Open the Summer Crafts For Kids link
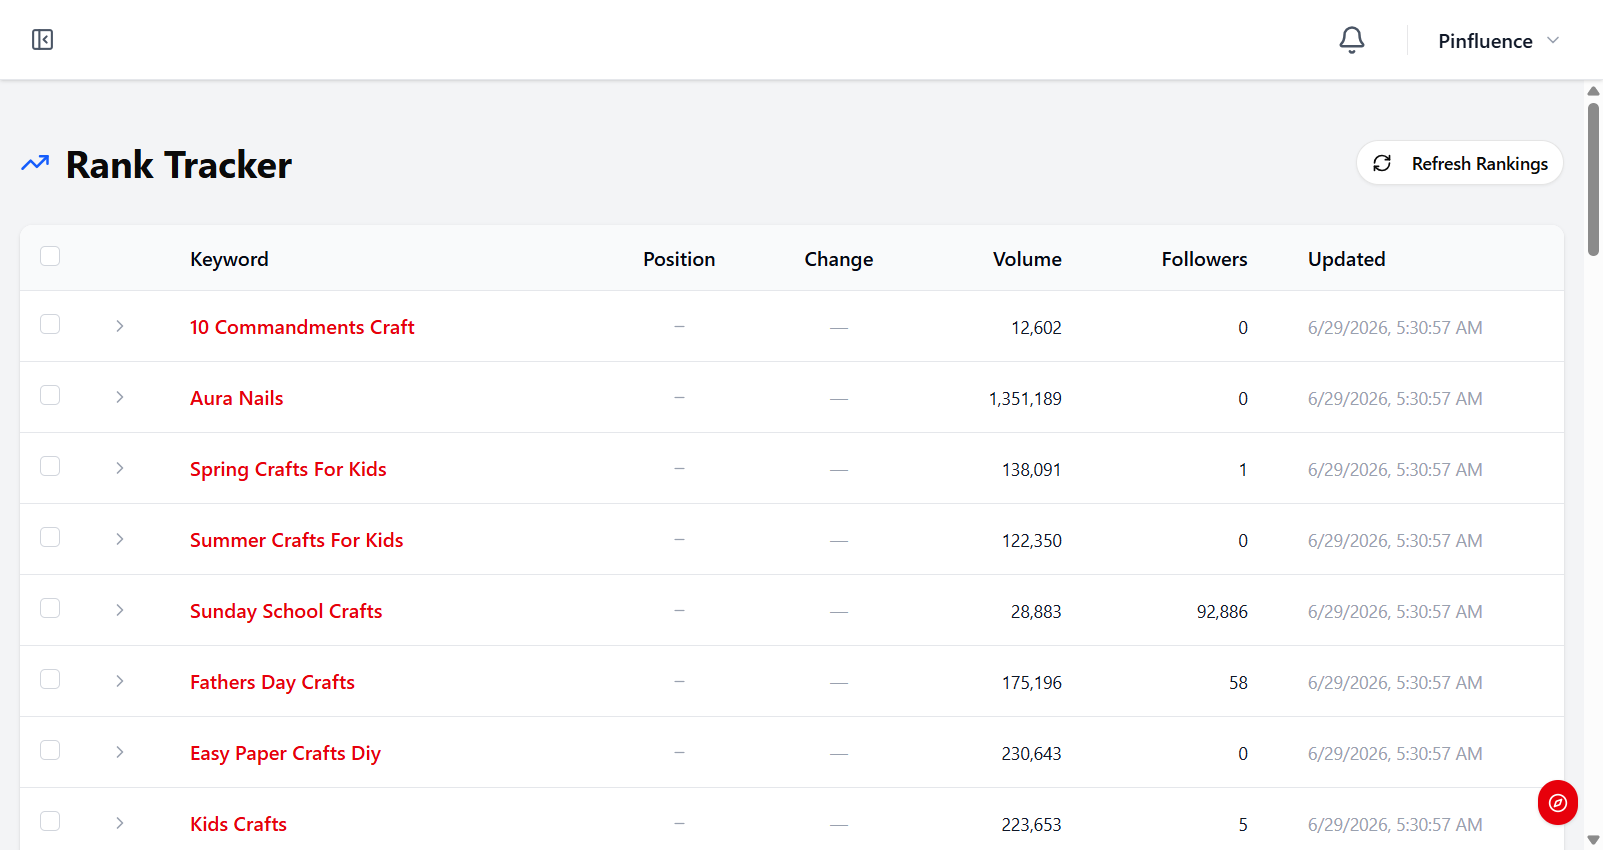The width and height of the screenshot is (1603, 850). pos(297,540)
